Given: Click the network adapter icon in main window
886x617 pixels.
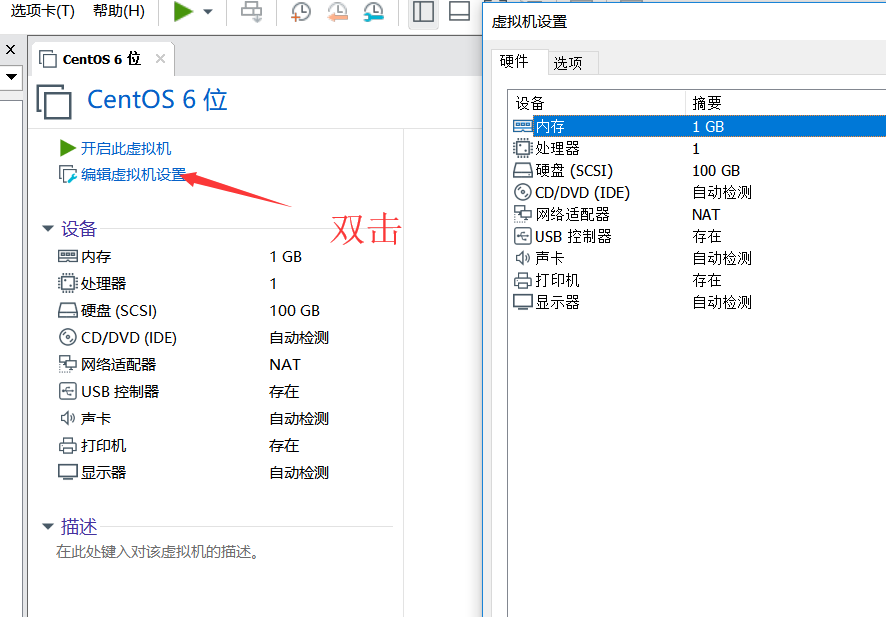Looking at the screenshot, I should tap(68, 364).
